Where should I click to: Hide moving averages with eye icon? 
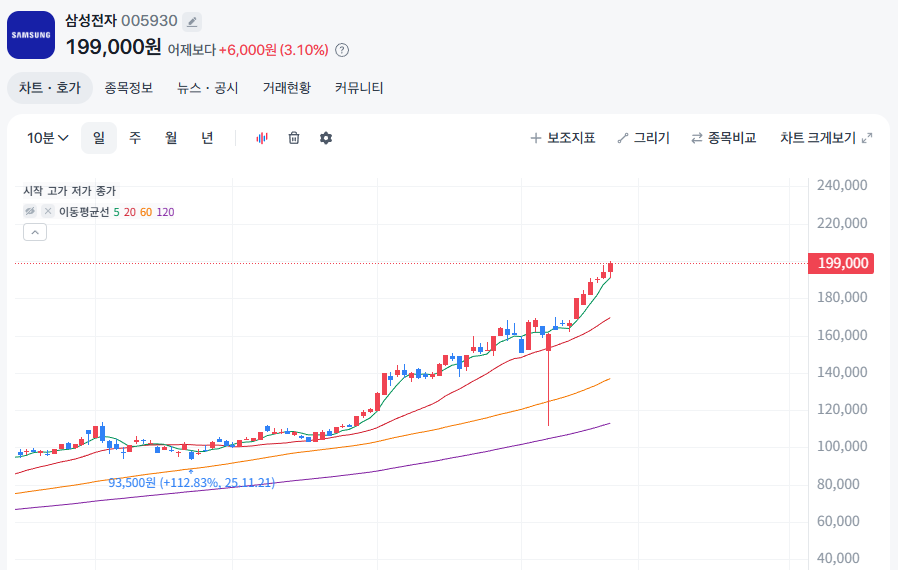coord(30,211)
